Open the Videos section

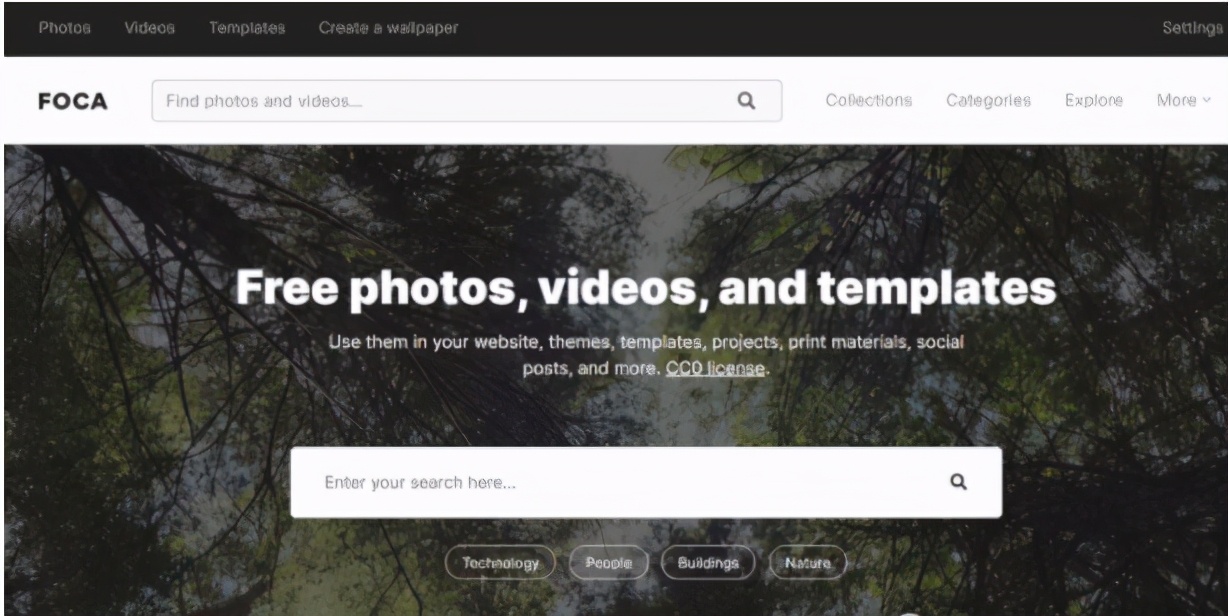click(x=150, y=28)
